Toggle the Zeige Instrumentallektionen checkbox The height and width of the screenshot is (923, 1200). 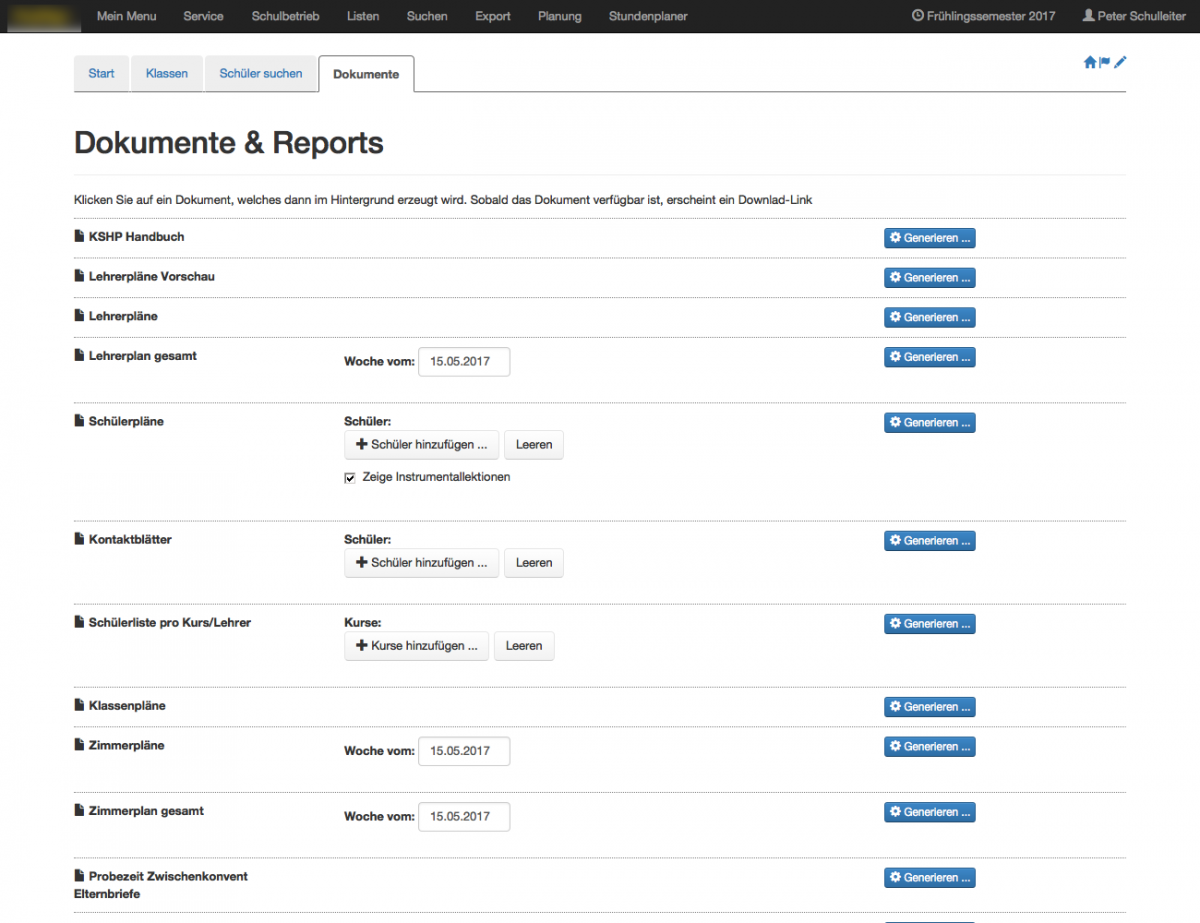click(x=350, y=478)
